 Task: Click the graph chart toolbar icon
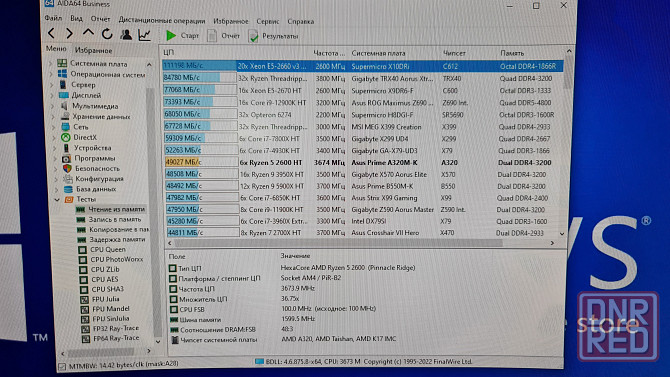[x=144, y=35]
